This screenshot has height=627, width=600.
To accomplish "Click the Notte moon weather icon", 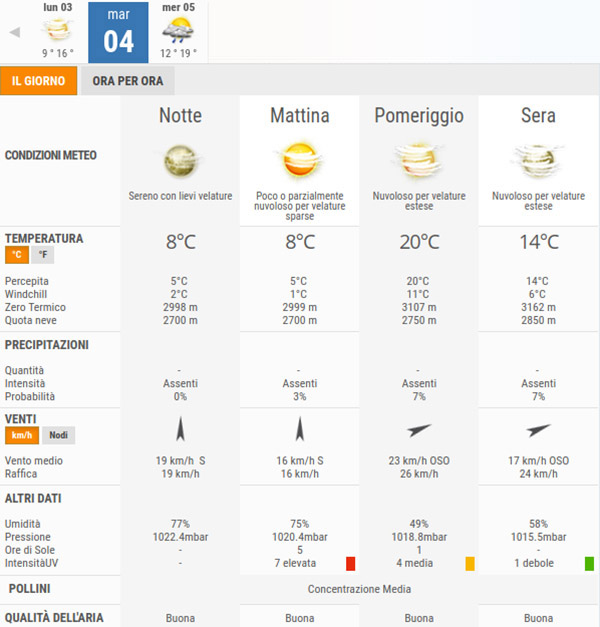I will coord(180,161).
